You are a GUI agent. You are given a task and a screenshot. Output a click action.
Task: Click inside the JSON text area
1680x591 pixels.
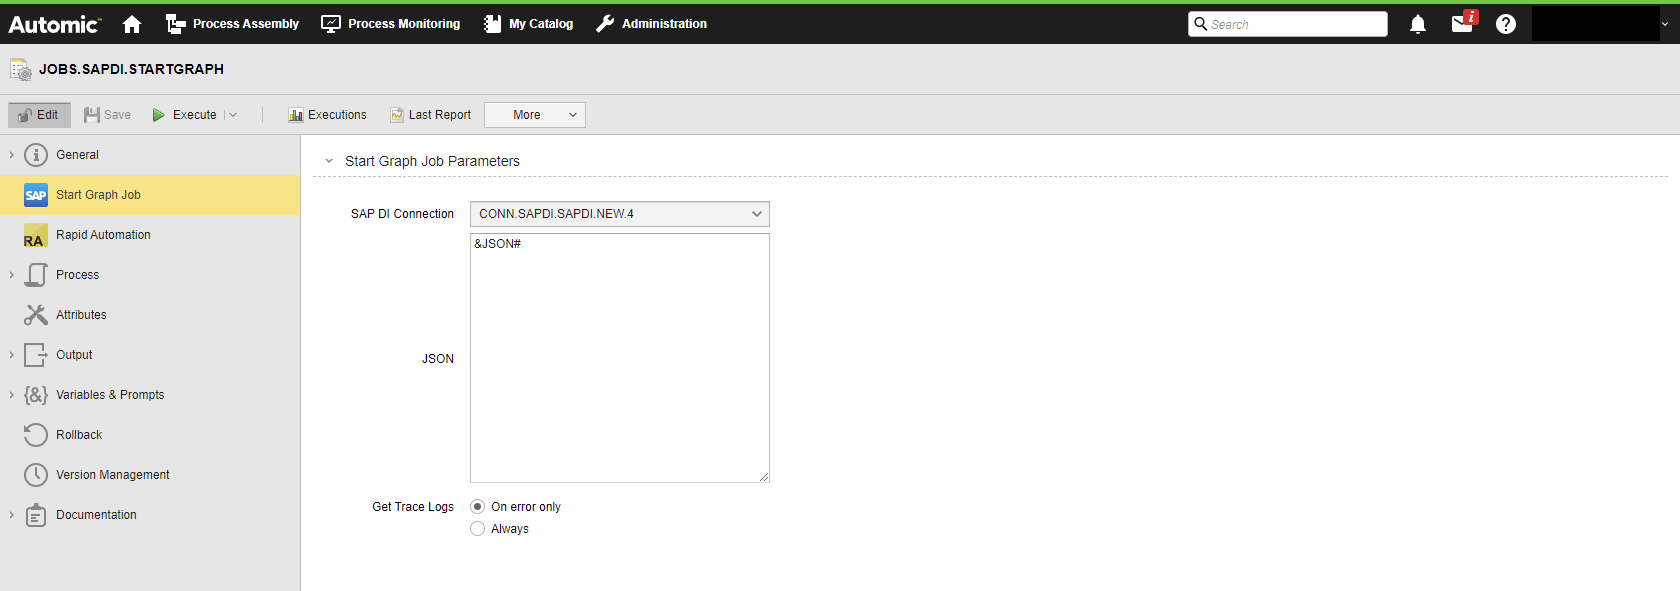[x=620, y=358]
